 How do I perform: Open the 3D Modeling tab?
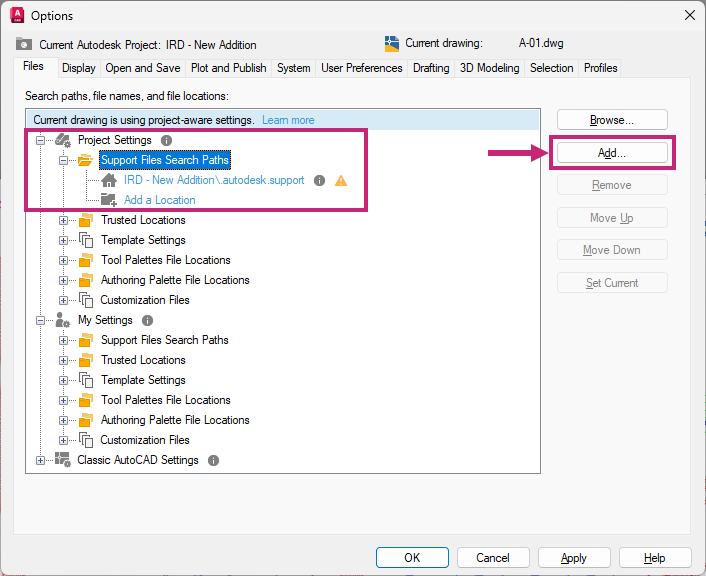[489, 68]
